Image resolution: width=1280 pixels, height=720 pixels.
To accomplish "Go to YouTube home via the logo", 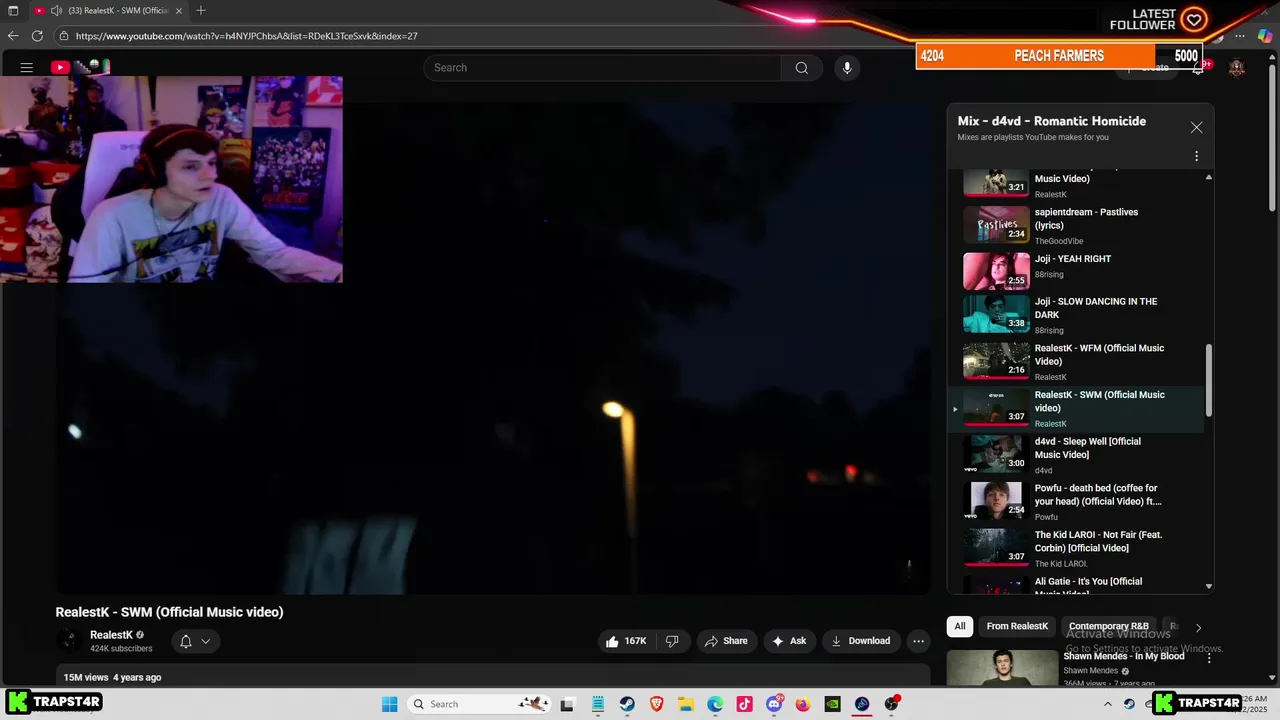I will coord(80,67).
